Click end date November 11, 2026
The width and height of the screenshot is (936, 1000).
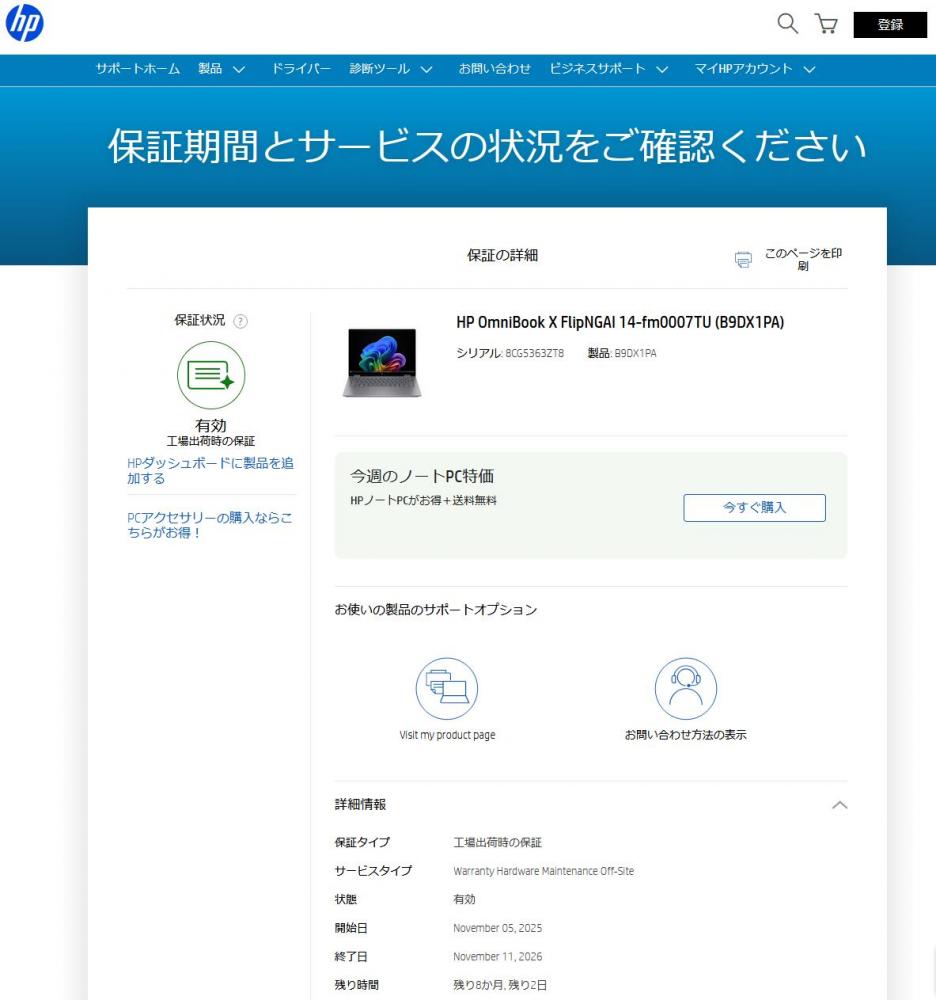tap(497, 957)
